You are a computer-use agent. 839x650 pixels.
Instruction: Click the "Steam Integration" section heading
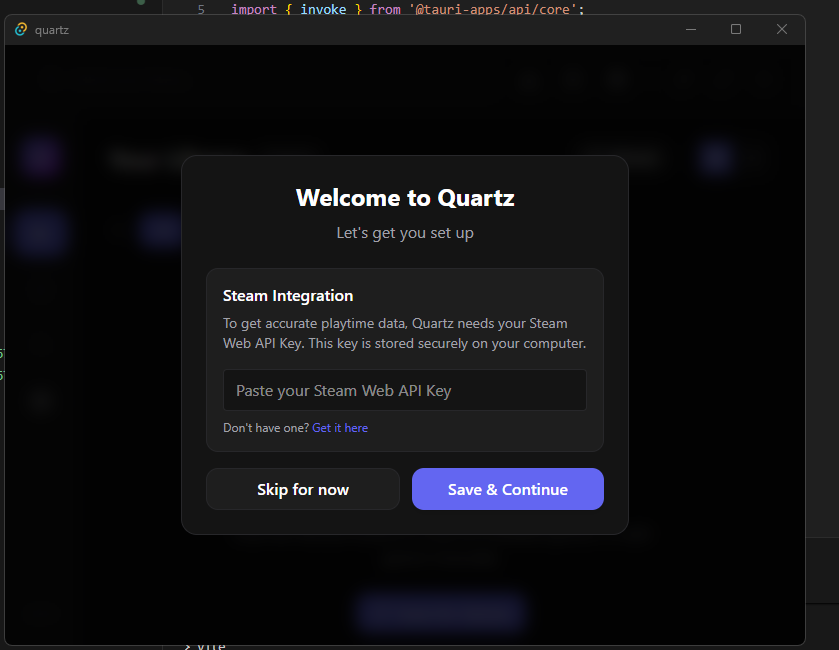pyautogui.click(x=288, y=296)
